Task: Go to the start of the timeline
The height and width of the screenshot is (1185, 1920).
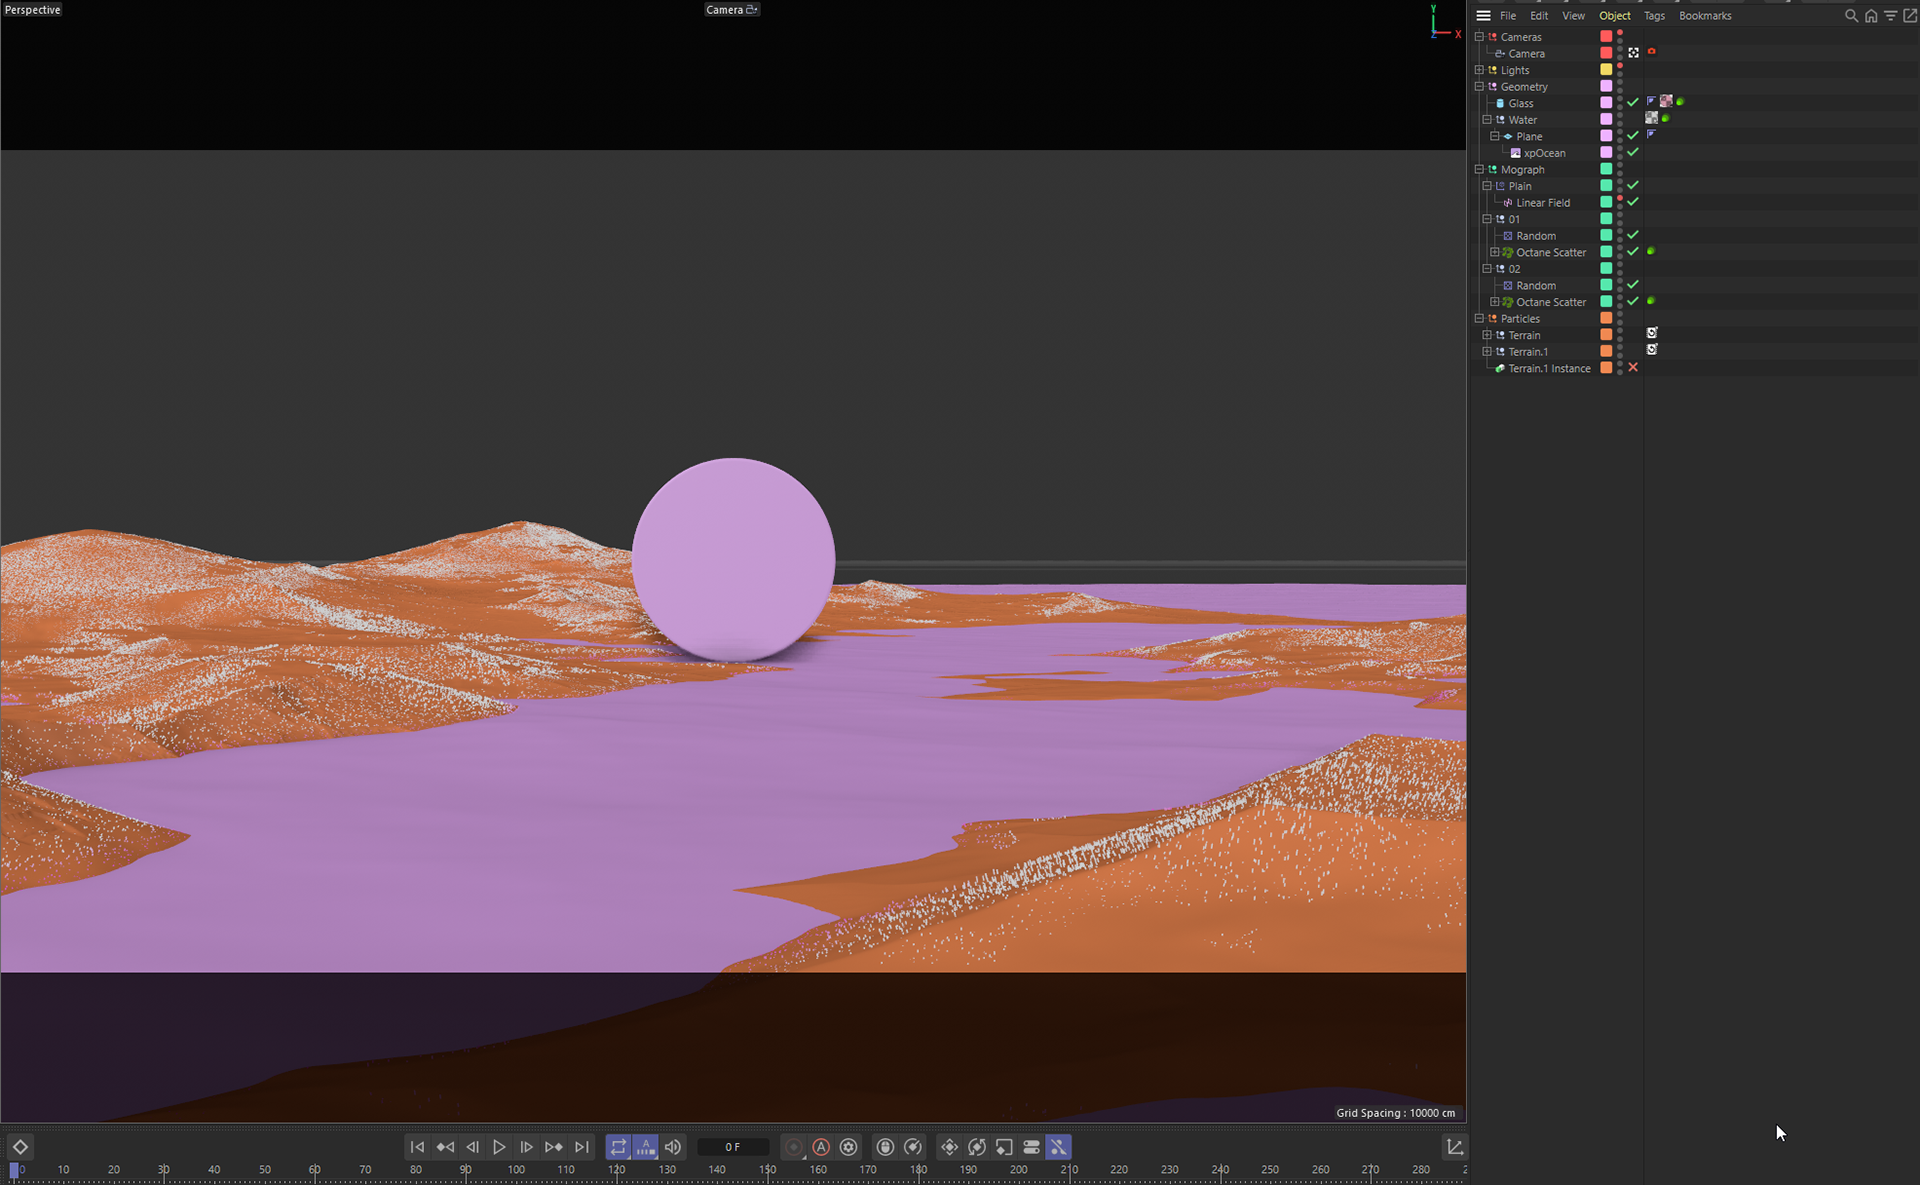Action: [417, 1147]
